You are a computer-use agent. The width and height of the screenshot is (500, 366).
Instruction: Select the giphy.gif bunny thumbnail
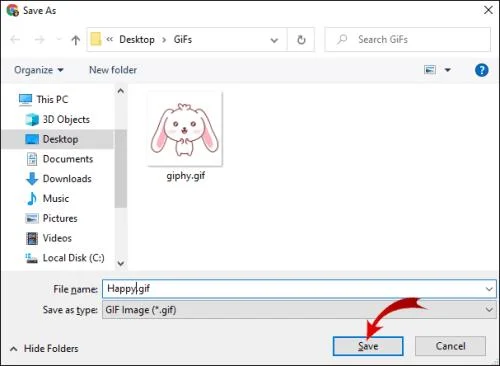[x=185, y=129]
